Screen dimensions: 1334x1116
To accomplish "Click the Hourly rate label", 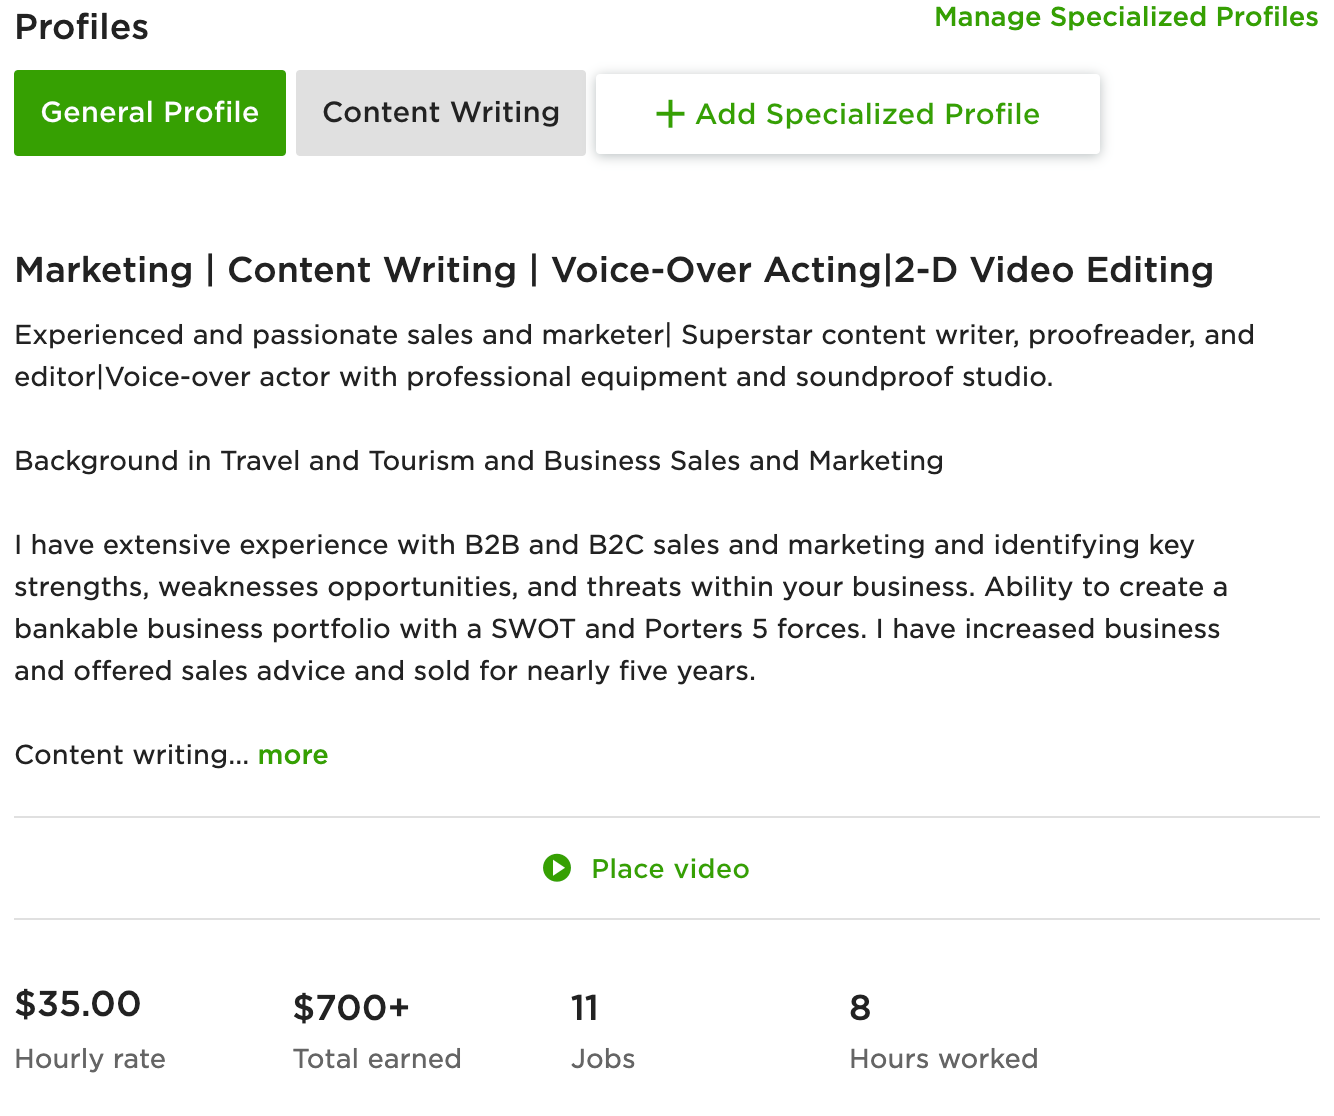I will coord(90,1059).
